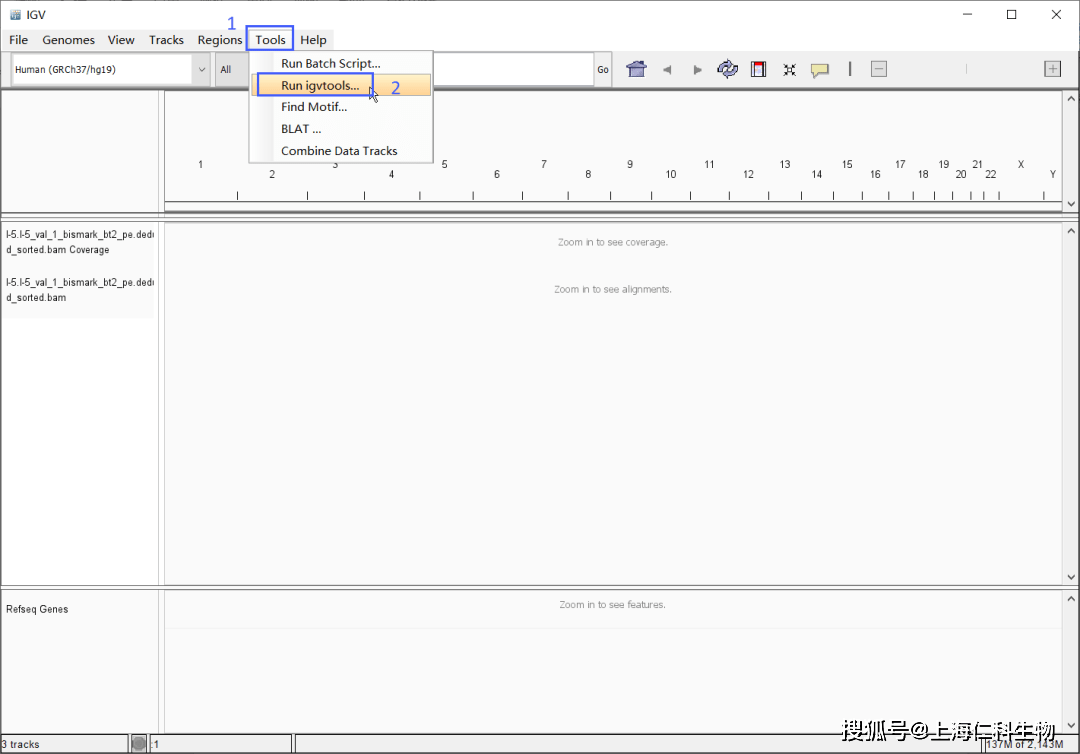Viewport: 1080px width, 754px height.
Task: Click the Home genome view icon
Action: pos(636,69)
